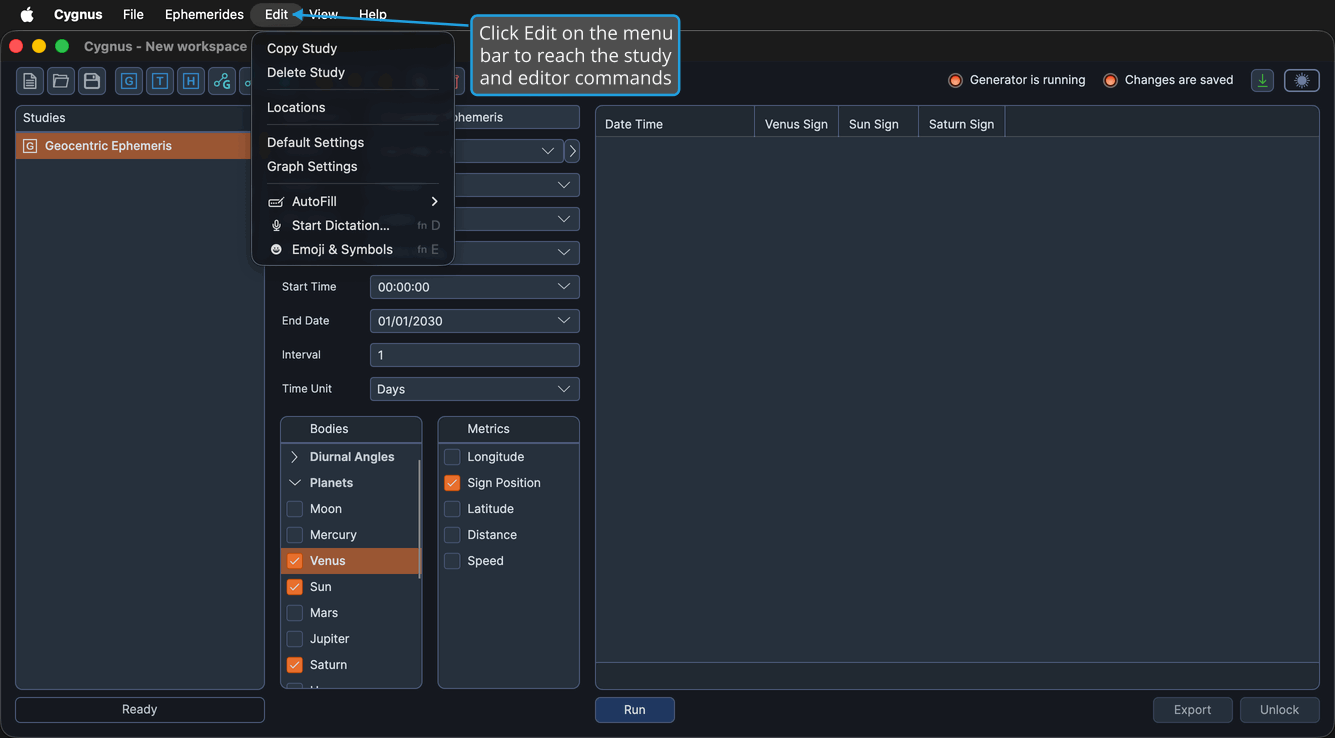Viewport: 1335px width, 738px height.
Task: Click the H study toolbar icon
Action: [191, 81]
